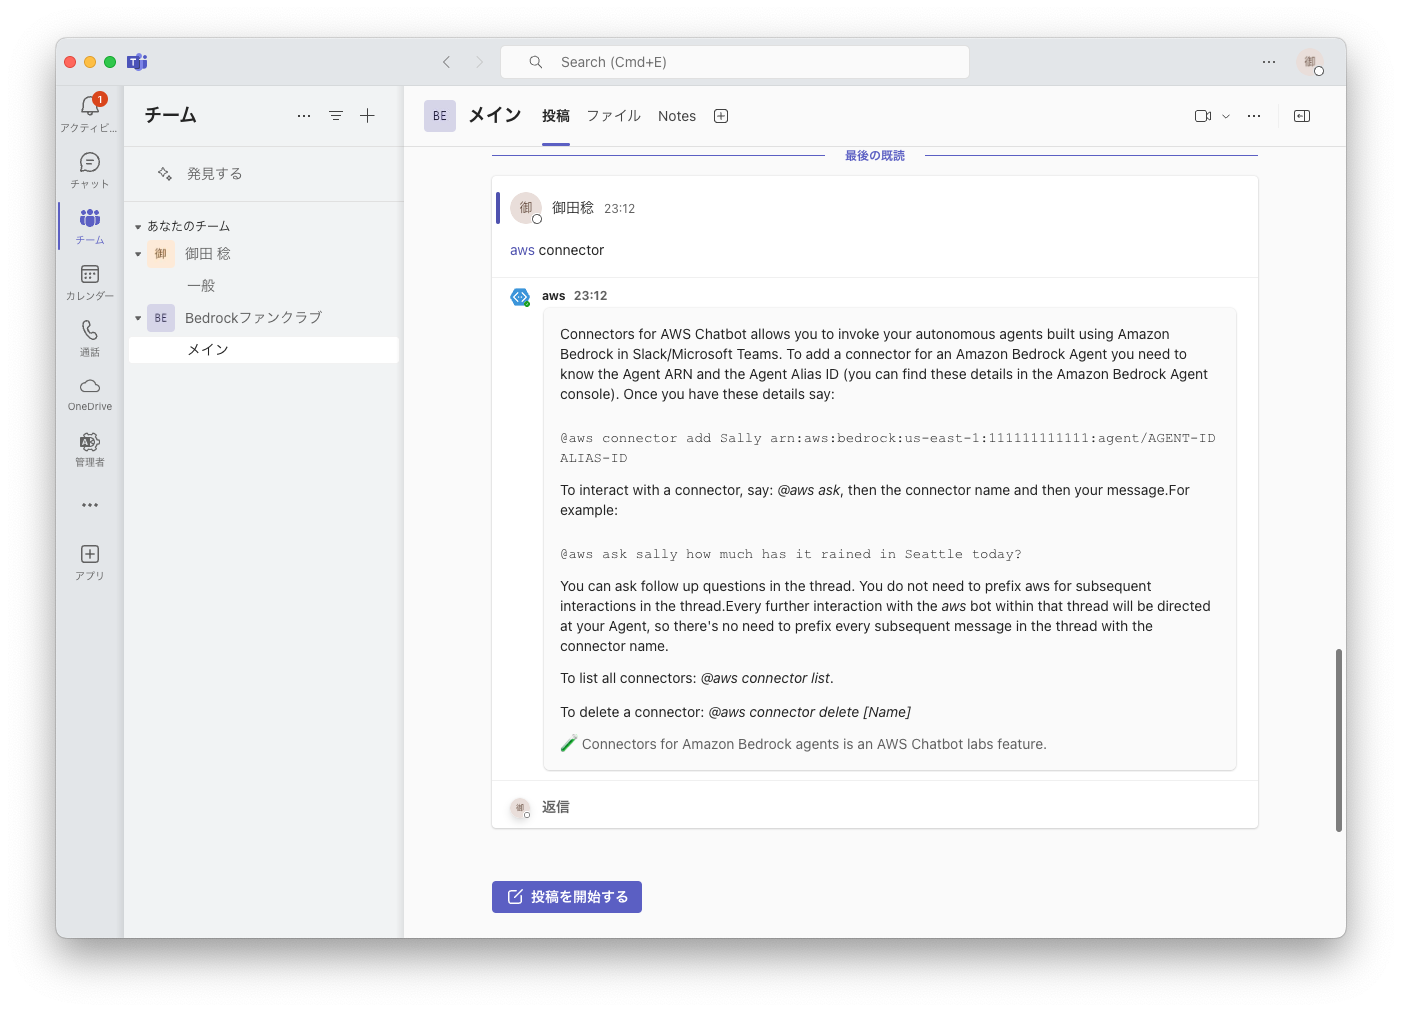The image size is (1402, 1012).
Task: Open teams list more options
Action: point(304,116)
